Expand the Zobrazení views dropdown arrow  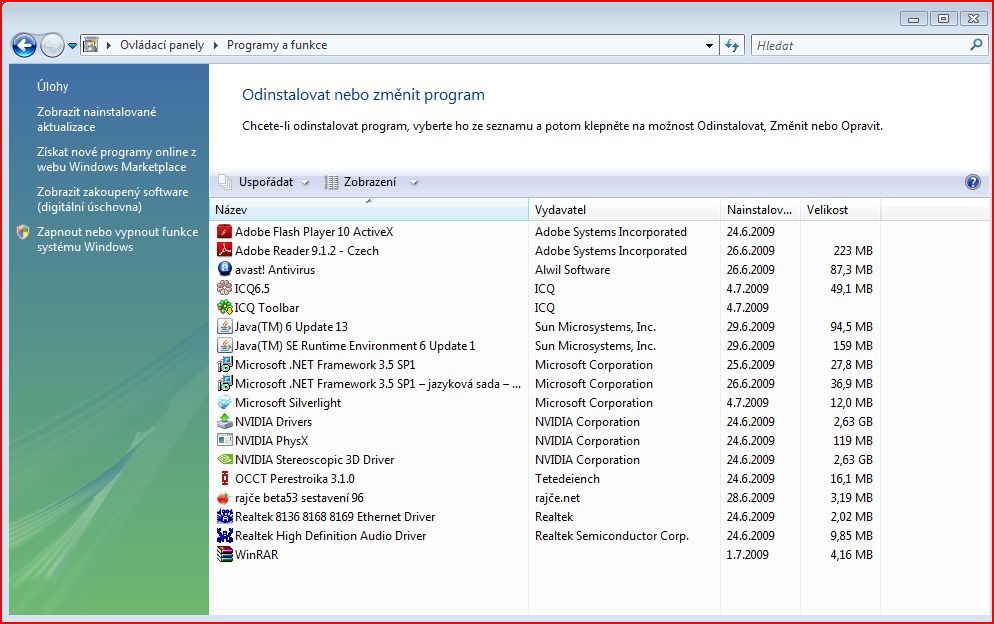point(414,182)
